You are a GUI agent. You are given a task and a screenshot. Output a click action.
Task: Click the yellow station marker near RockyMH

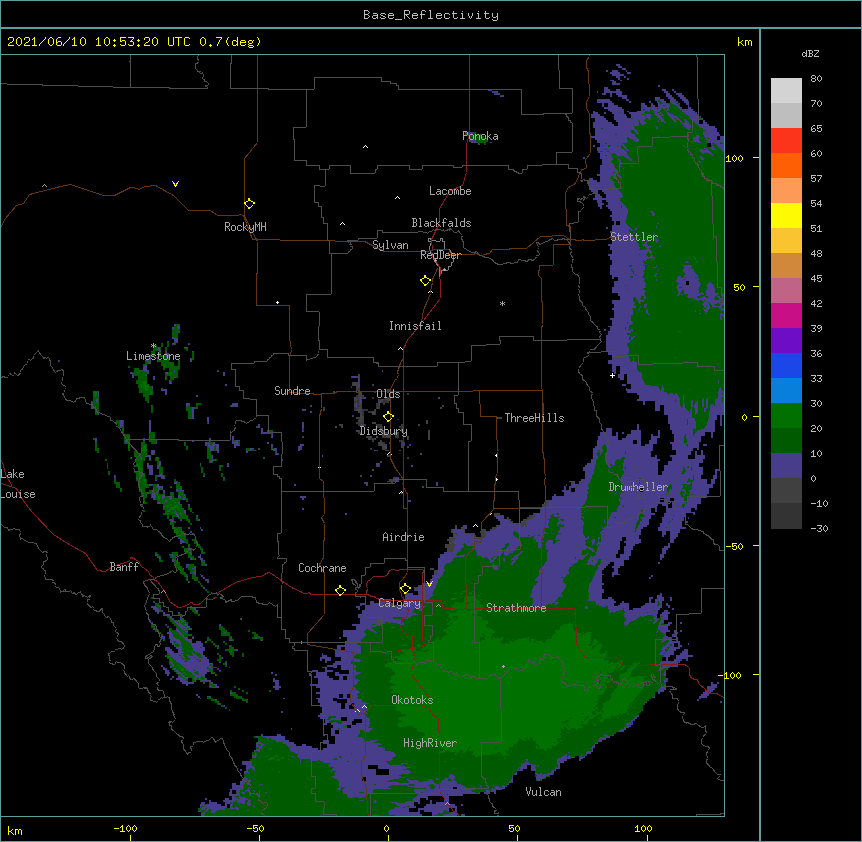point(250,204)
